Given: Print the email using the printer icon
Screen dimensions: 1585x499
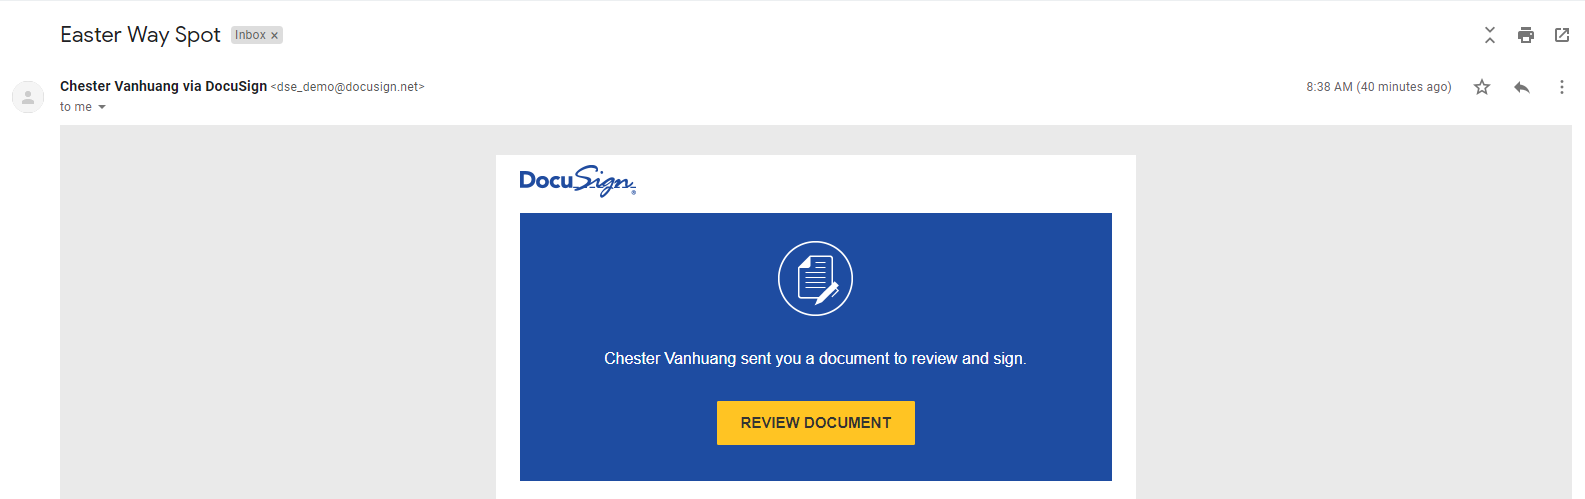Looking at the screenshot, I should click(1526, 35).
